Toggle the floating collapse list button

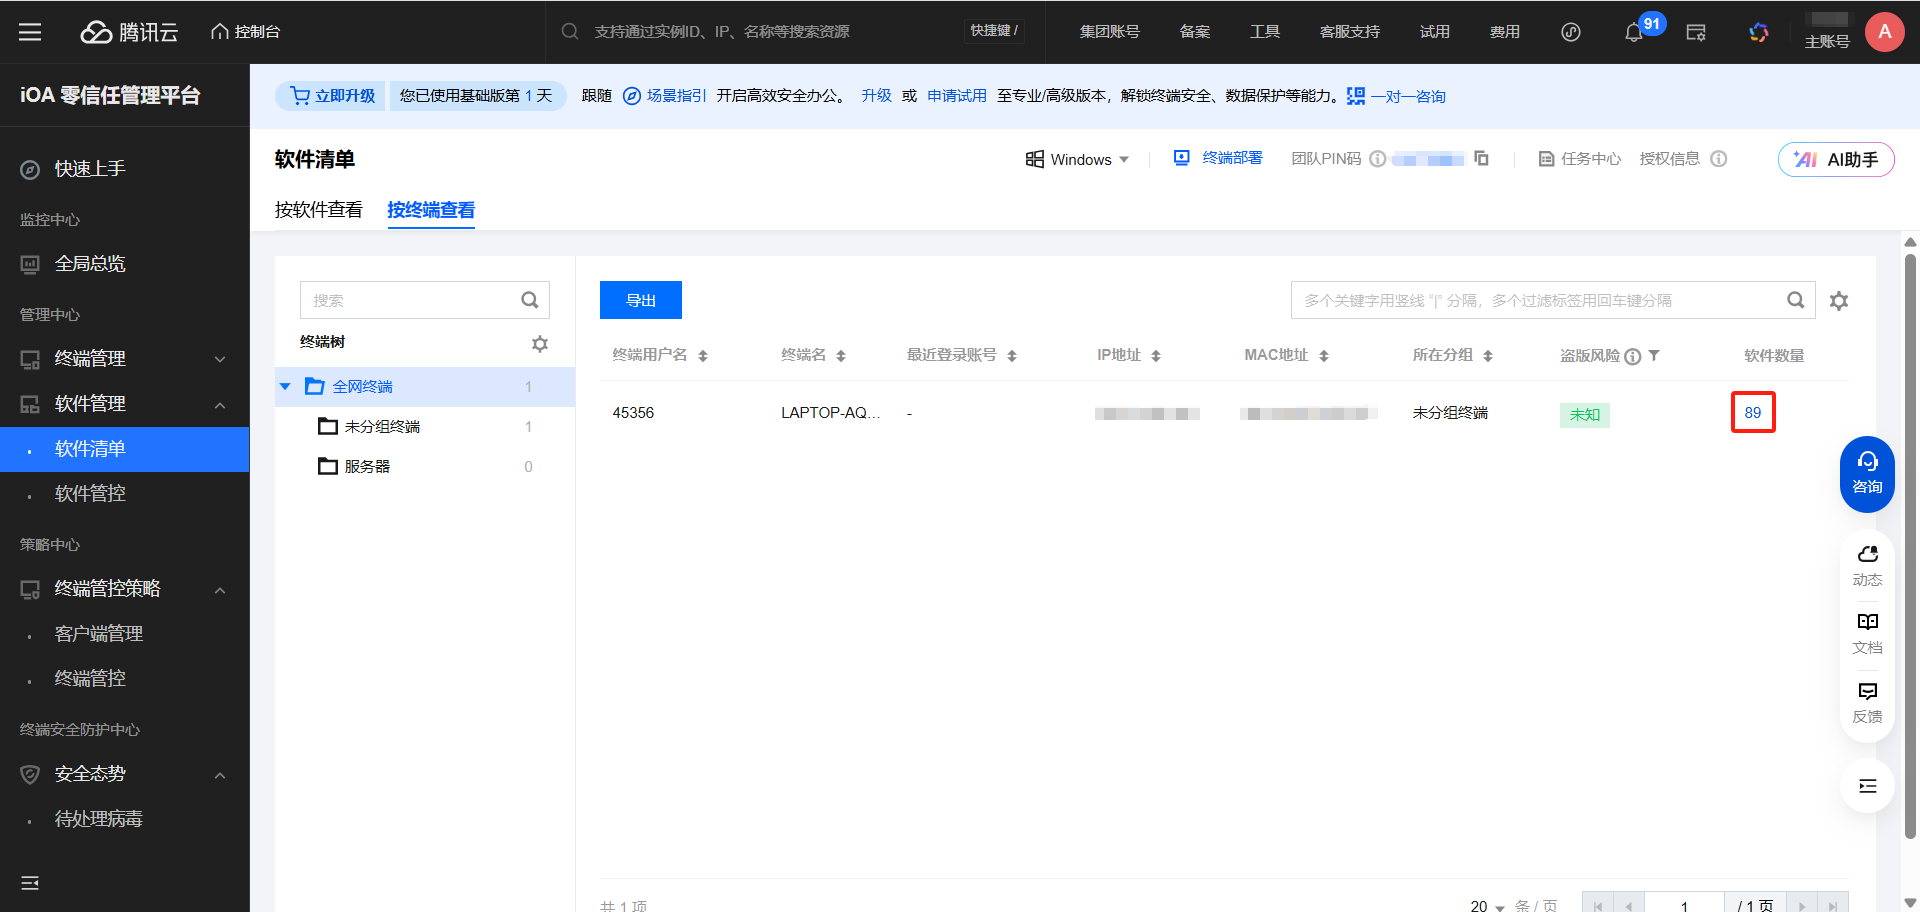click(1867, 786)
